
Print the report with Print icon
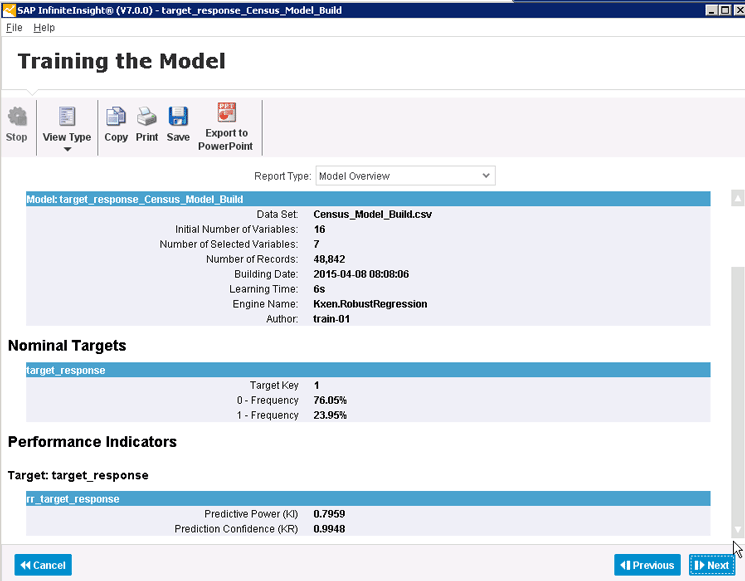pos(147,117)
